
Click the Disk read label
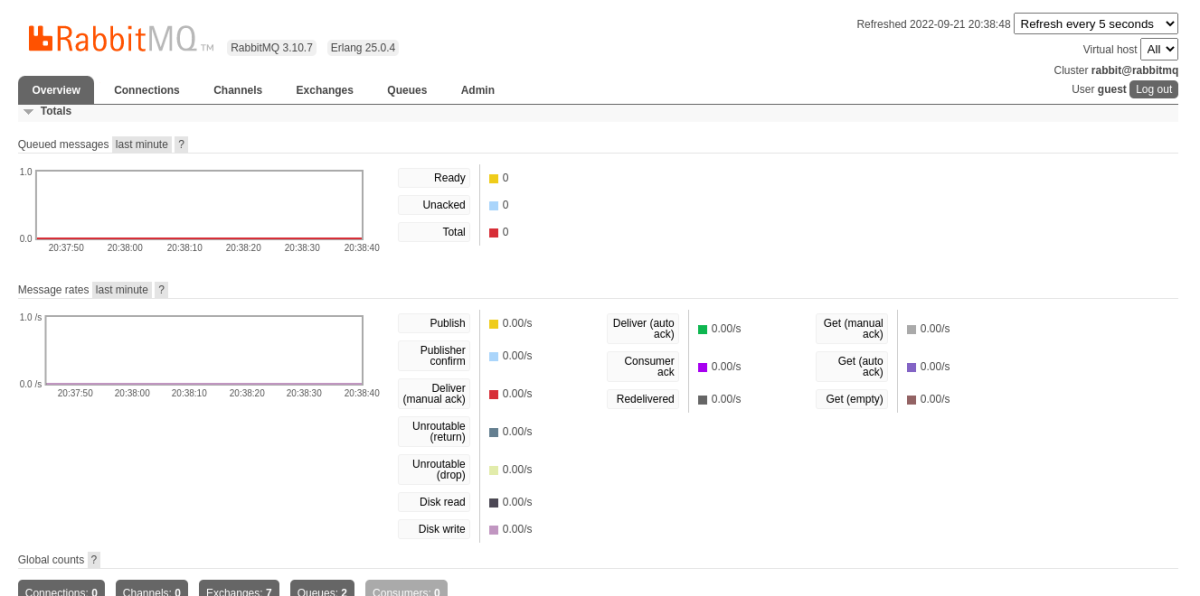point(434,502)
